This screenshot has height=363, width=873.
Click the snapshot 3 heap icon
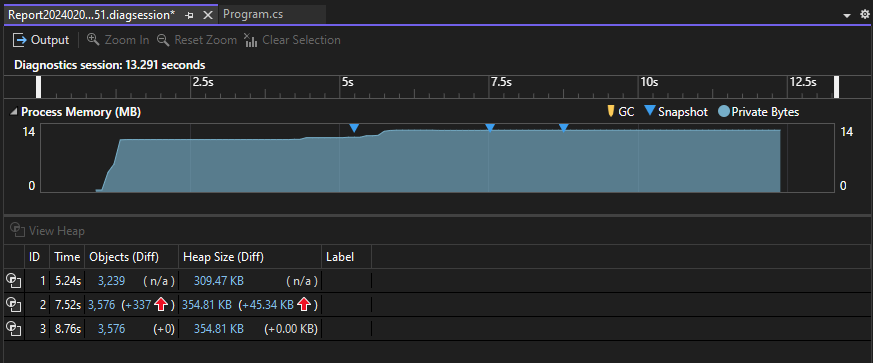coord(13,328)
